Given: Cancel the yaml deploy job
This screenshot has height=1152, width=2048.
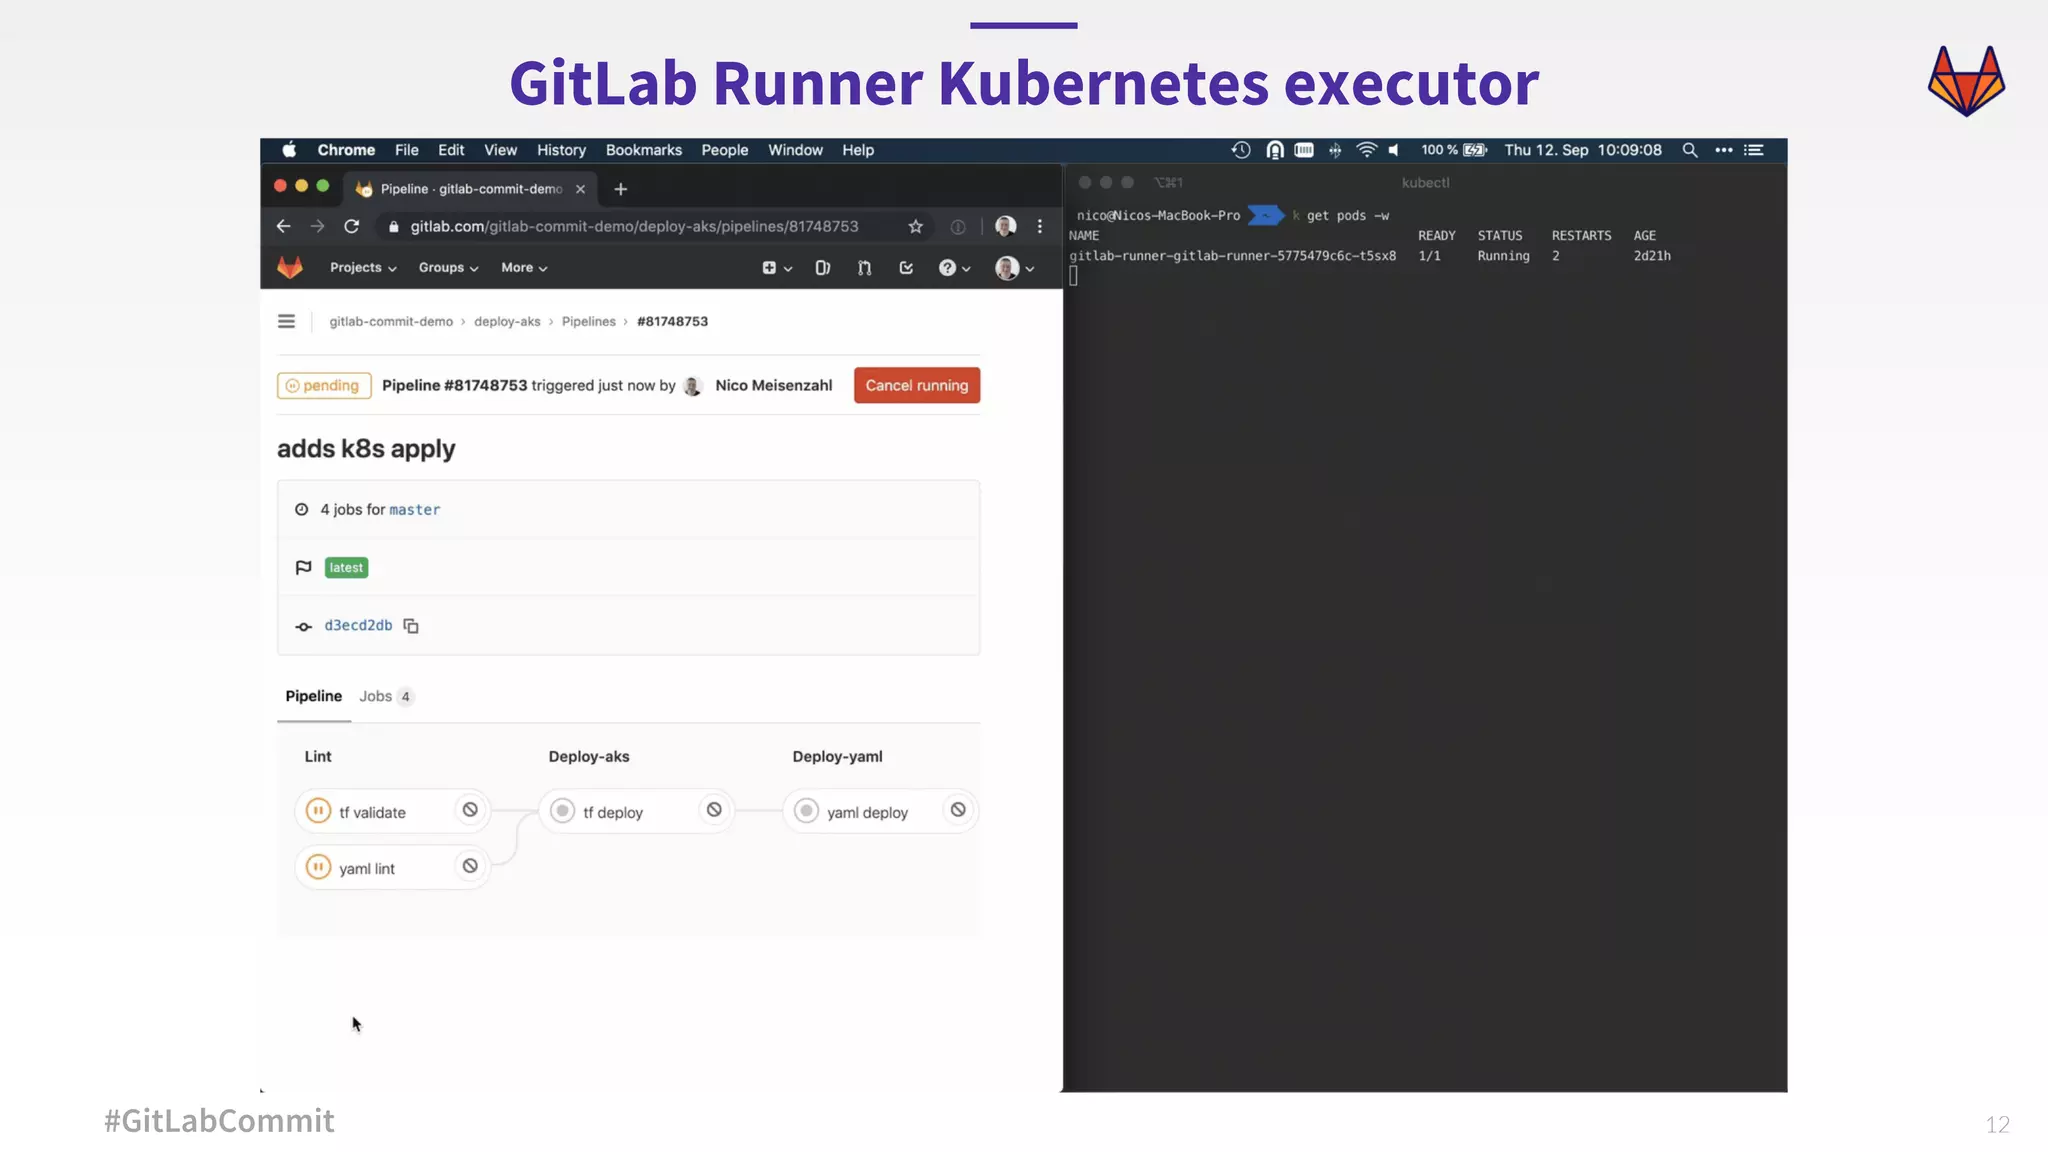Looking at the screenshot, I should coord(958,811).
